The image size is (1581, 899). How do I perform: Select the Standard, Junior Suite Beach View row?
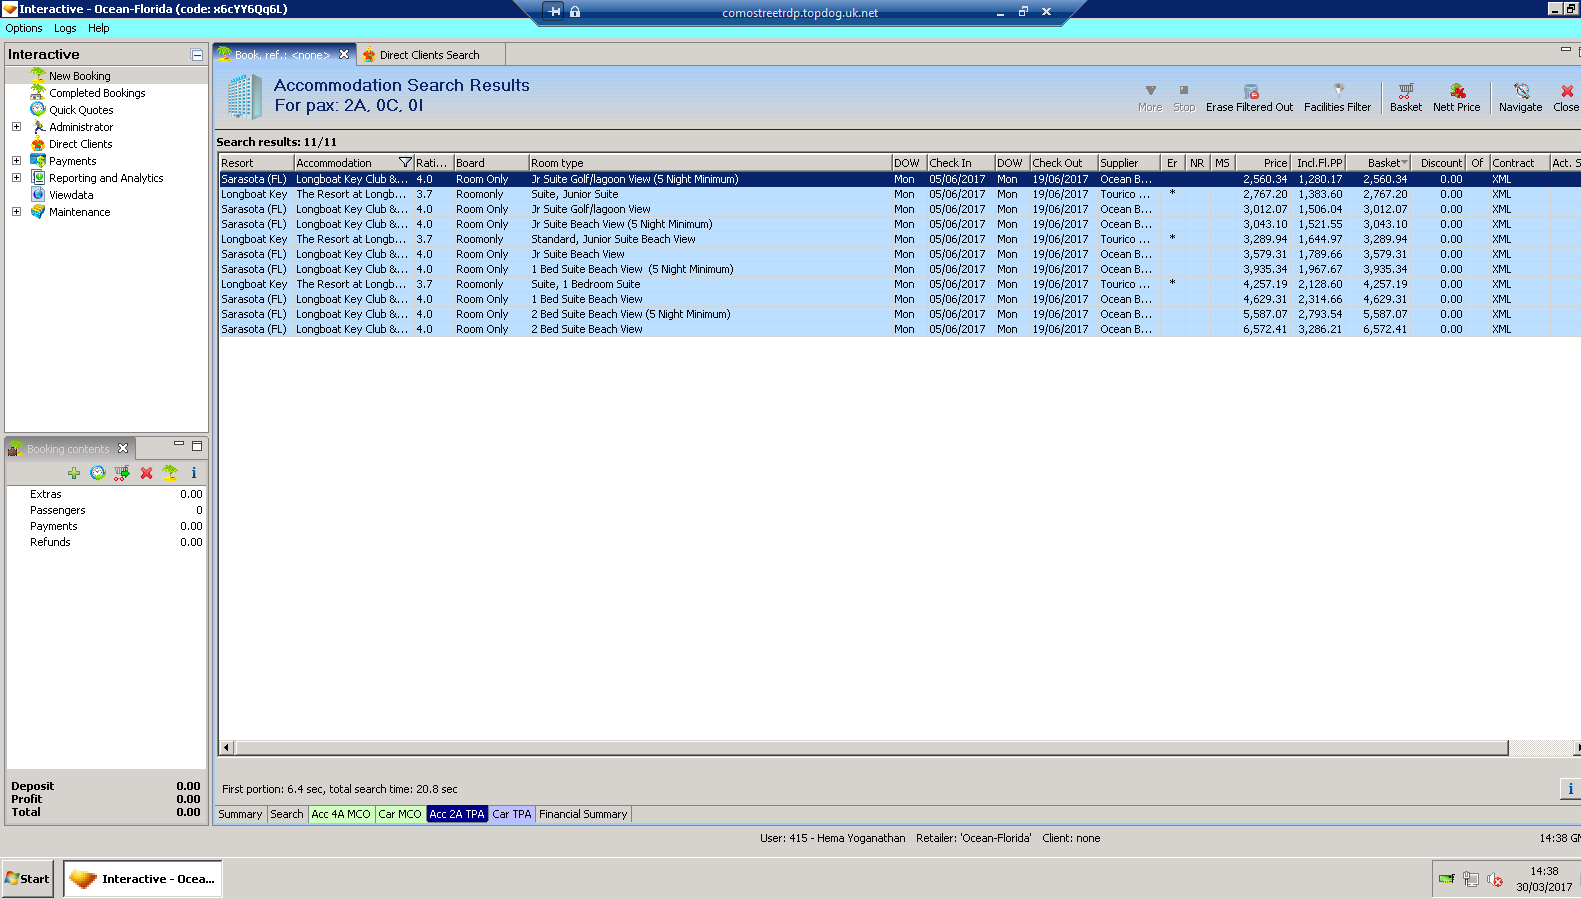click(x=899, y=239)
